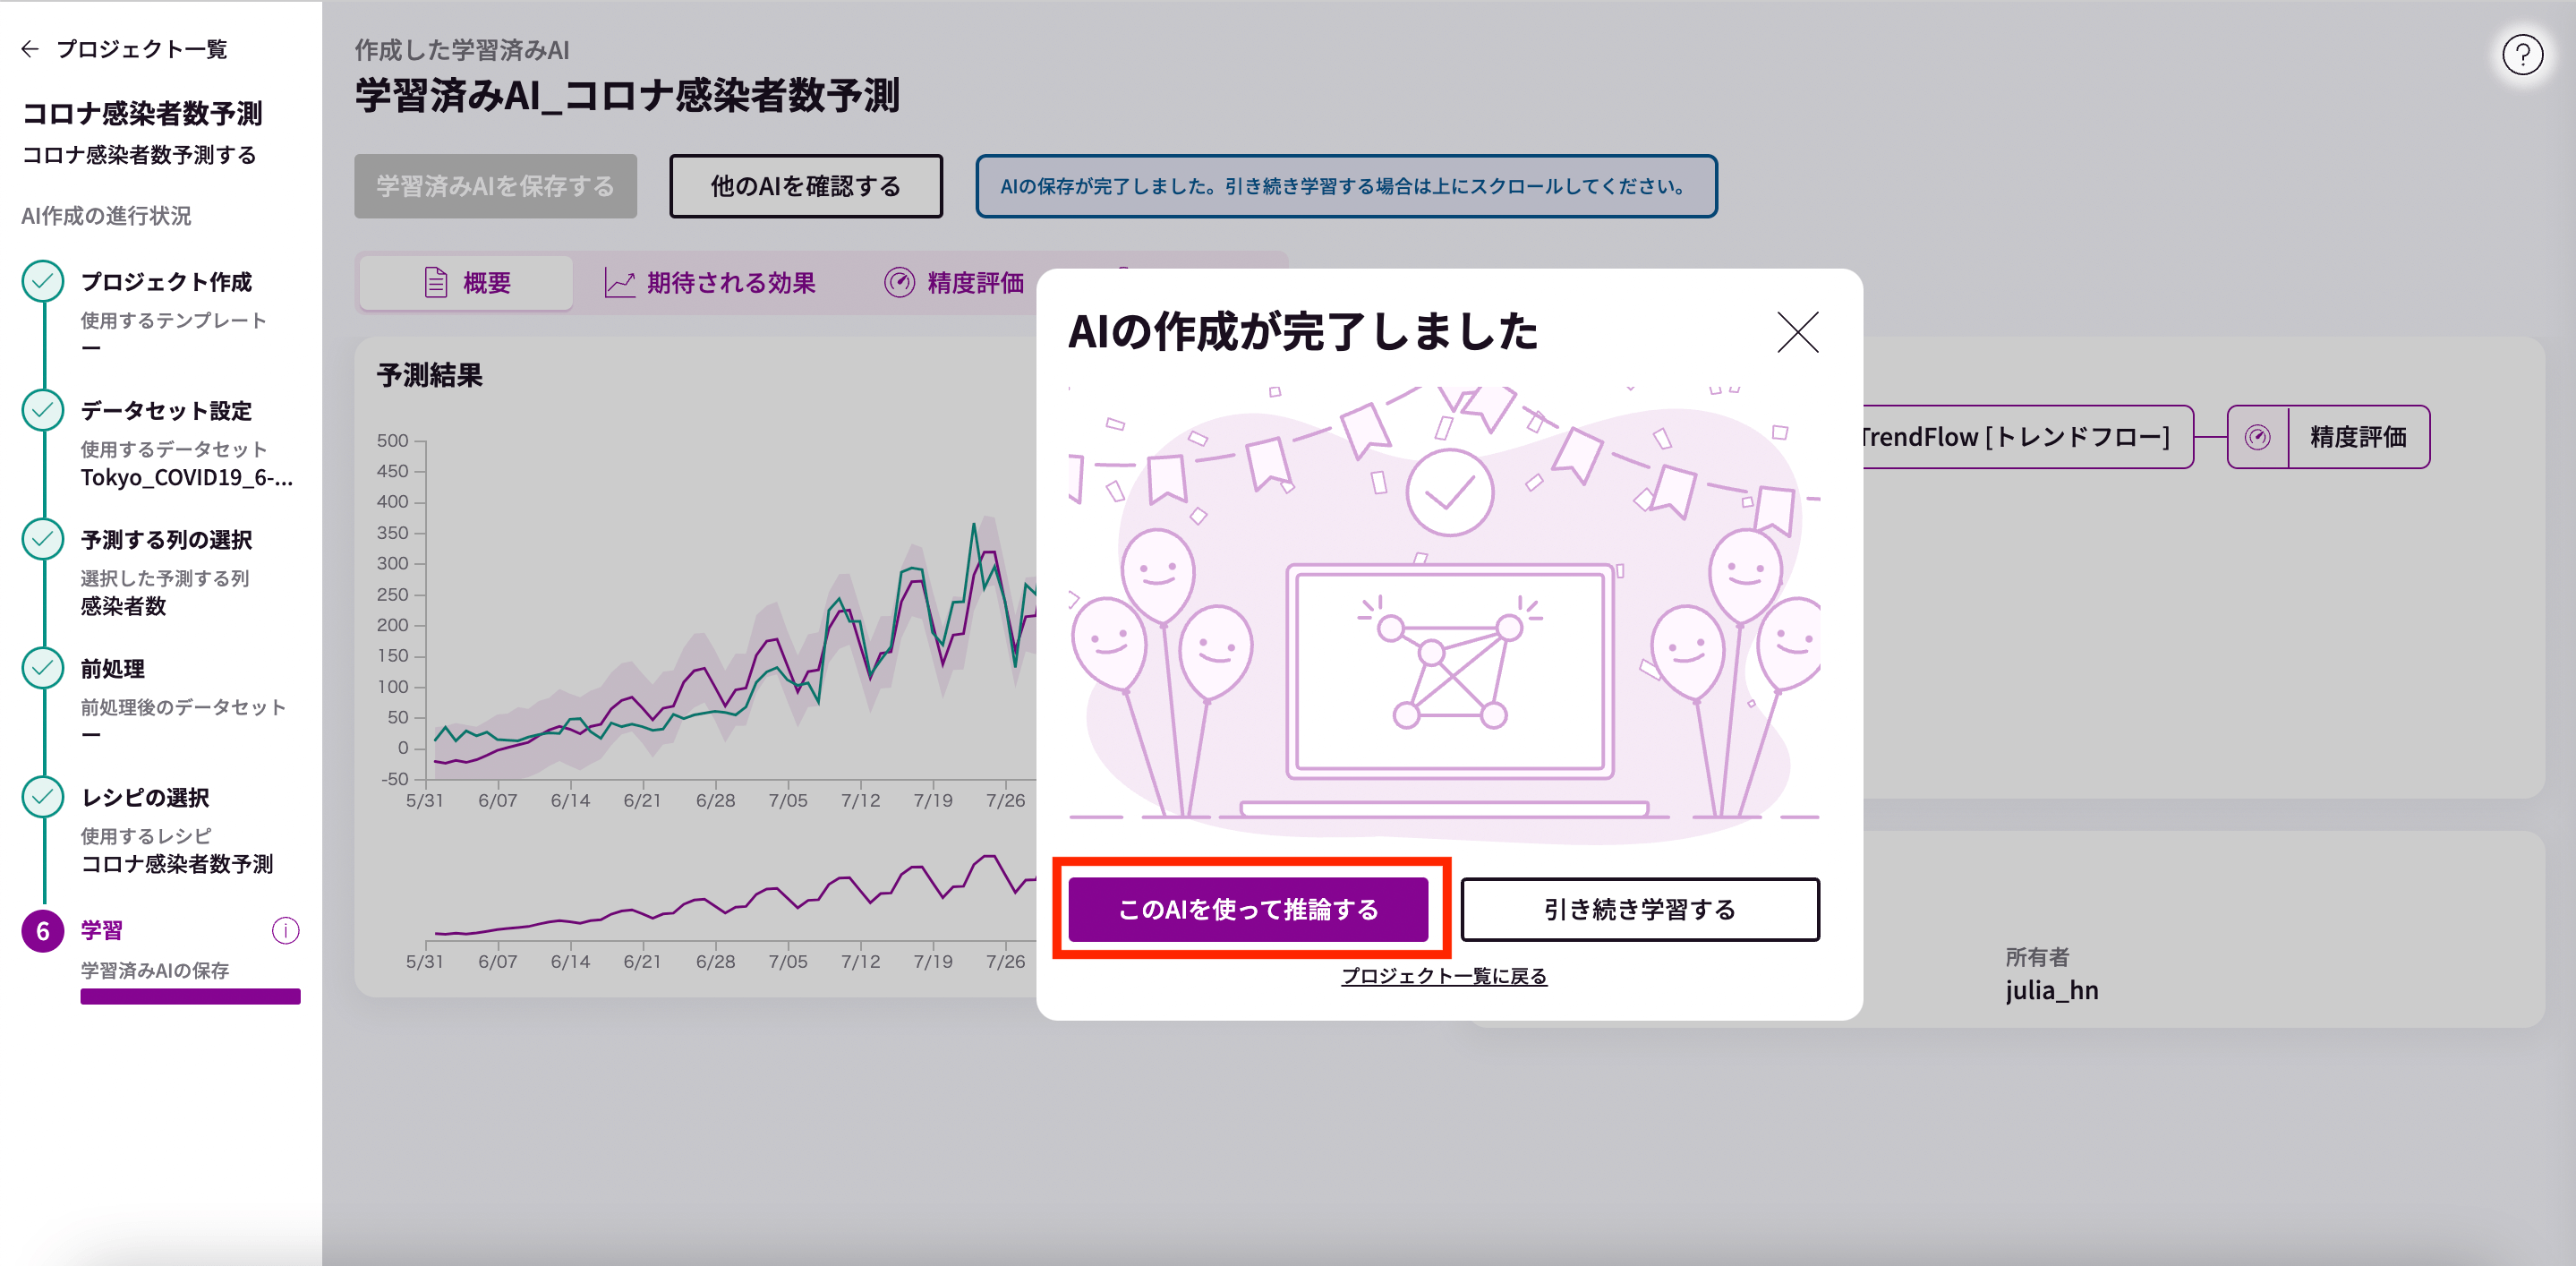This screenshot has width=2576, height=1266.
Task: Follow the プロジェクト一覧に戻る link
Action: pyautogui.click(x=1443, y=975)
